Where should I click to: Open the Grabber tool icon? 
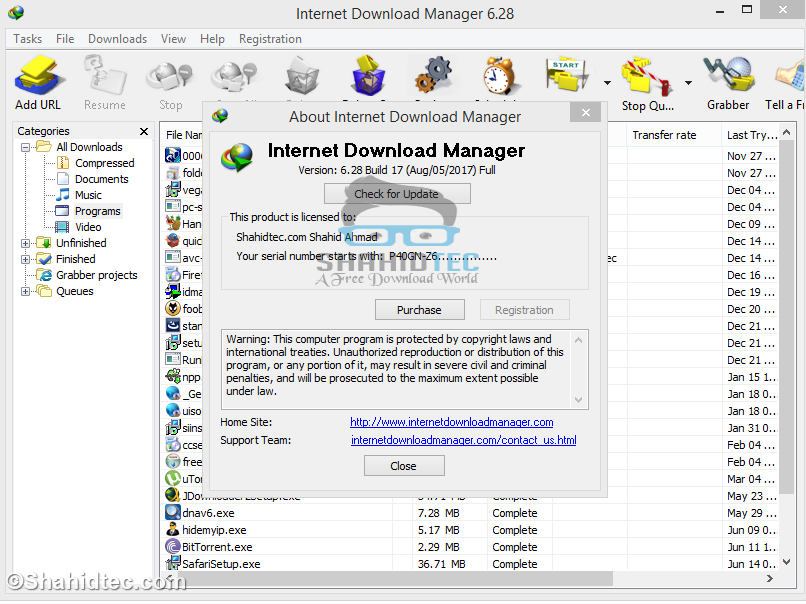729,75
